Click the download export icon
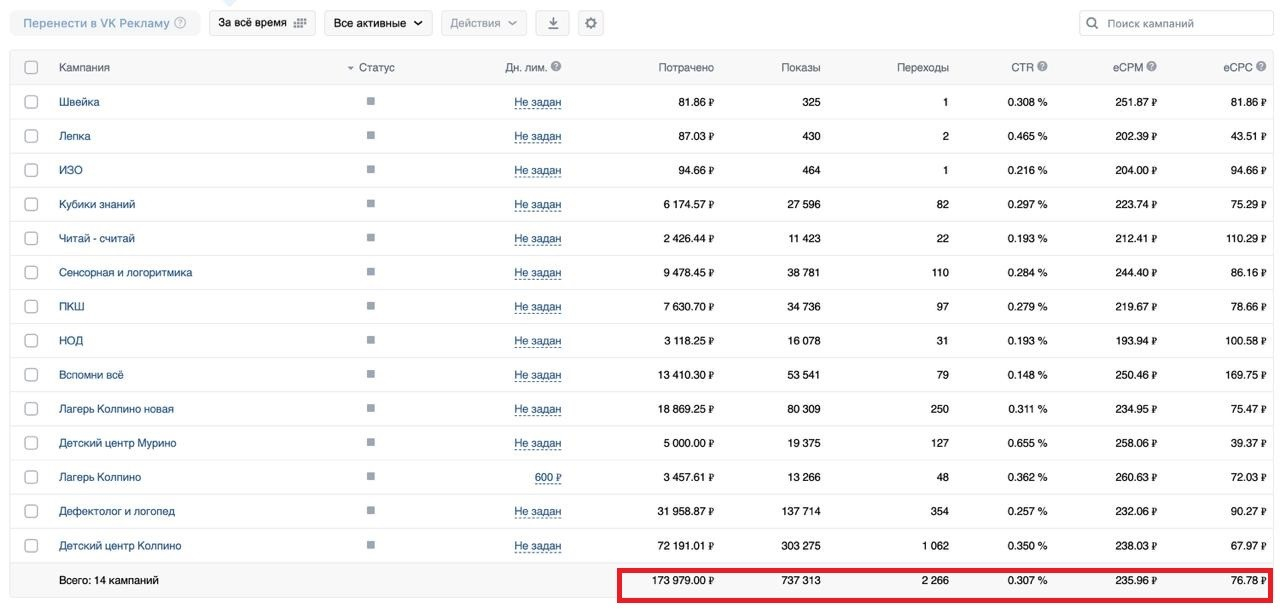Image resolution: width=1280 pixels, height=610 pixels. (553, 23)
